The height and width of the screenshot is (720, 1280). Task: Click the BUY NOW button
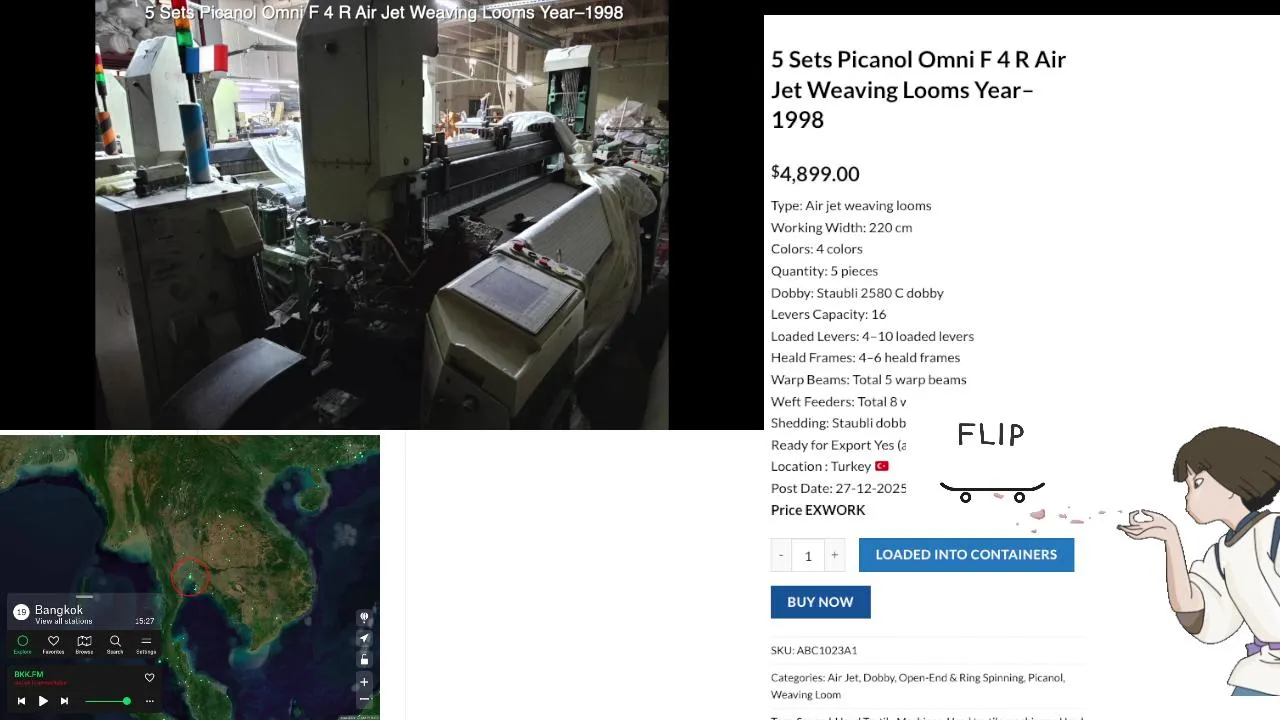coord(820,602)
